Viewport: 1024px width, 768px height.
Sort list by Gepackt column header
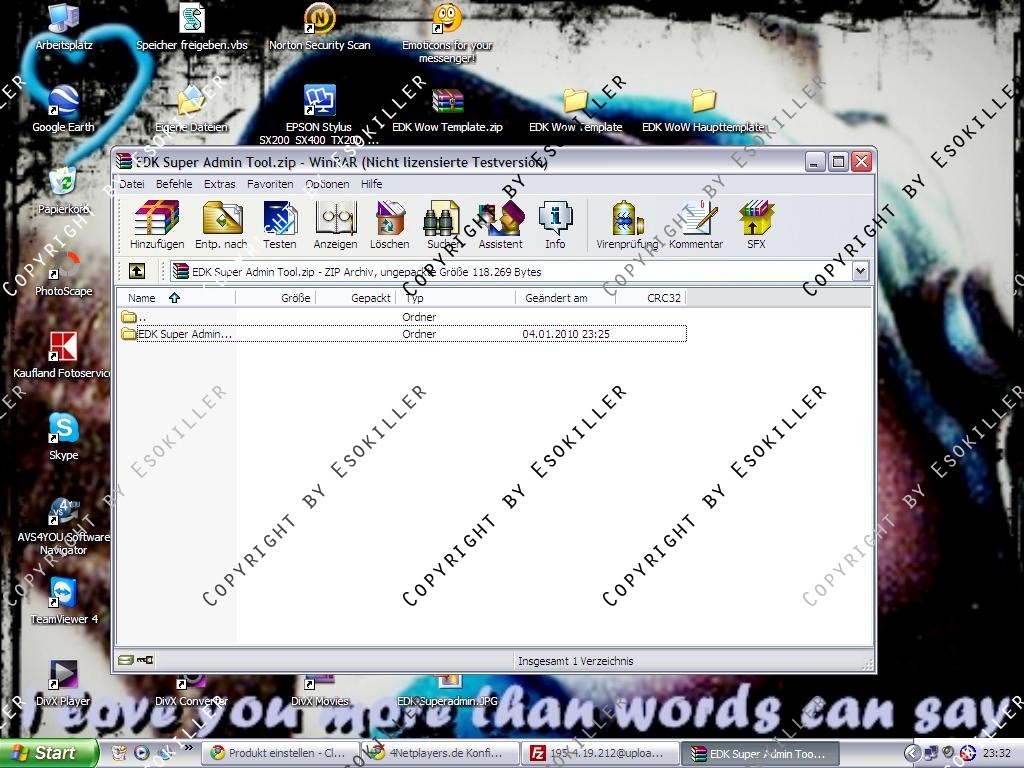pyautogui.click(x=356, y=298)
